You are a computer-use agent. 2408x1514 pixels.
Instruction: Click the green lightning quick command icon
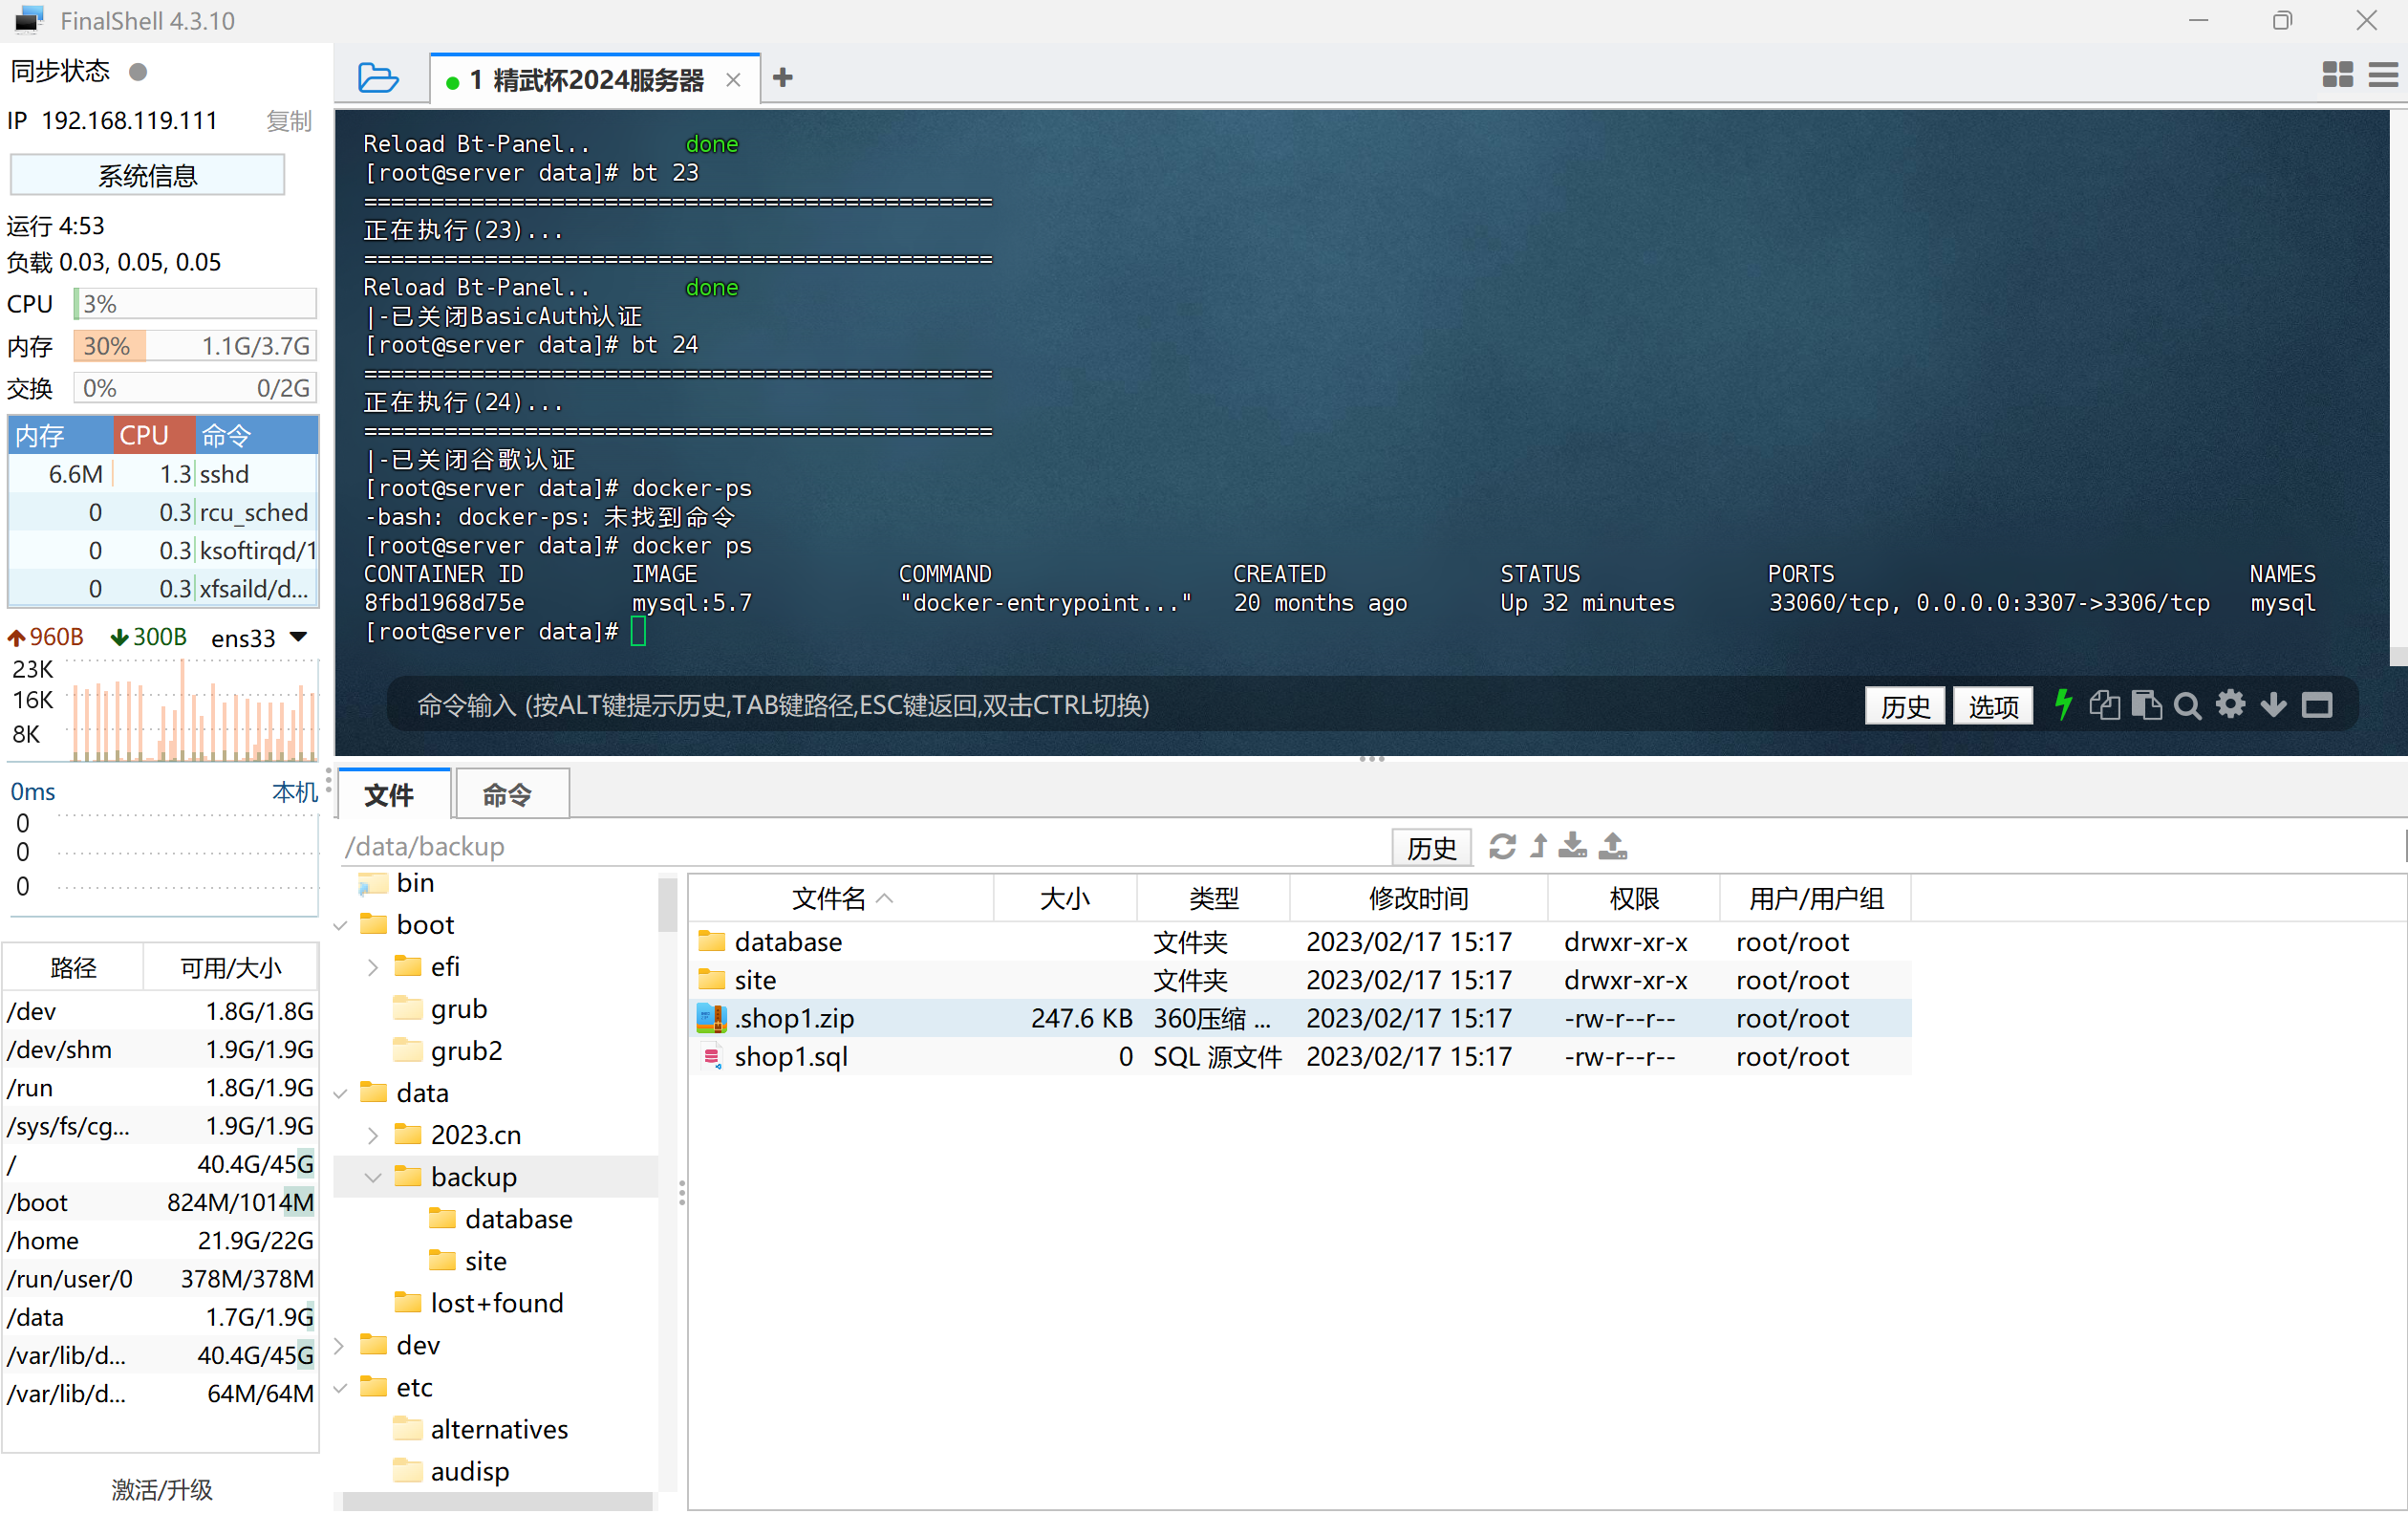tap(2062, 705)
